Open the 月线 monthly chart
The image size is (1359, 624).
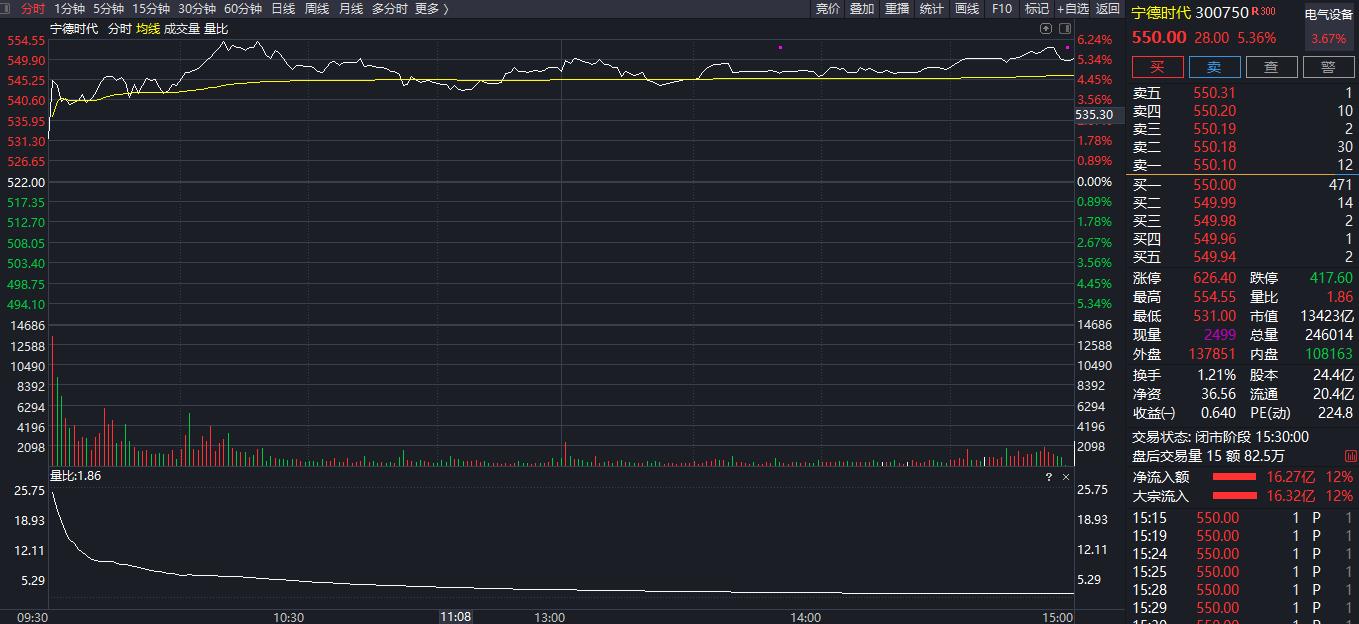pyautogui.click(x=351, y=9)
